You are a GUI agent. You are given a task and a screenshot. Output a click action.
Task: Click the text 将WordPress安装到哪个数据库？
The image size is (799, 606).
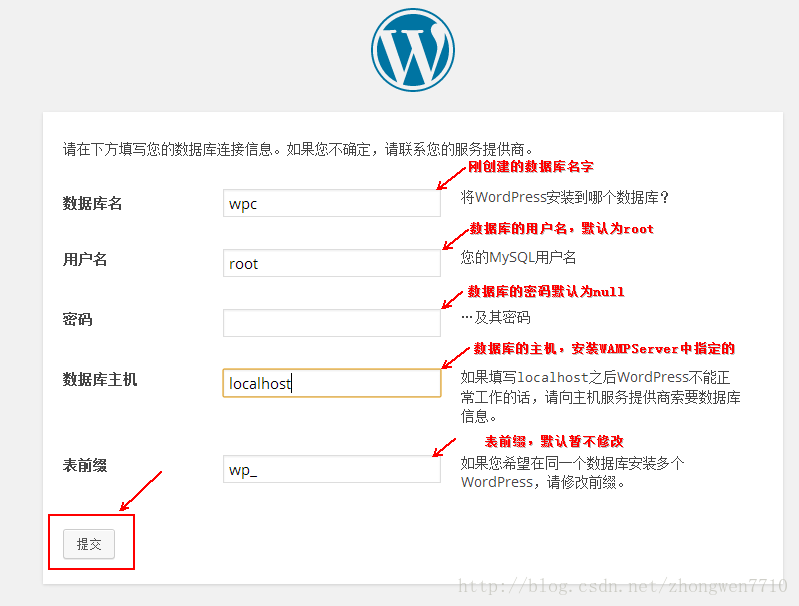point(565,197)
